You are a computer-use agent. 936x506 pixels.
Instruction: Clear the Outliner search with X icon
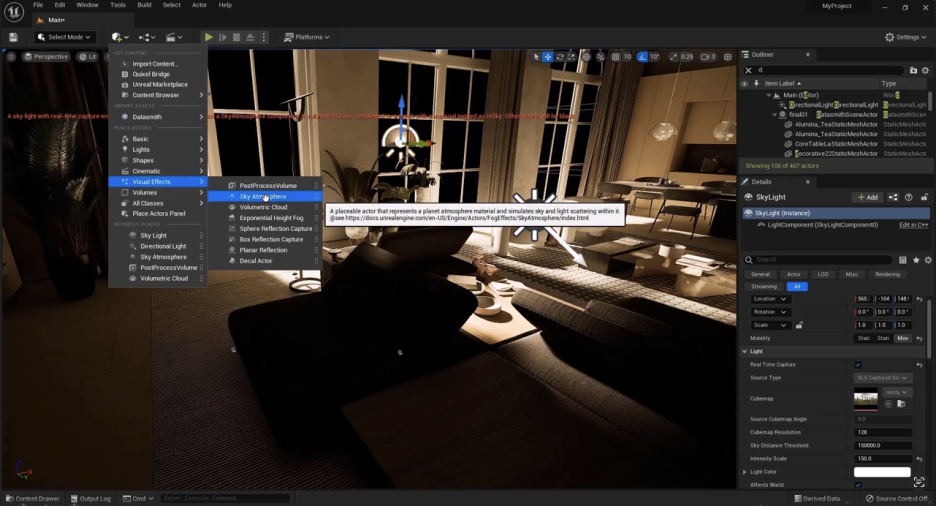click(x=749, y=70)
